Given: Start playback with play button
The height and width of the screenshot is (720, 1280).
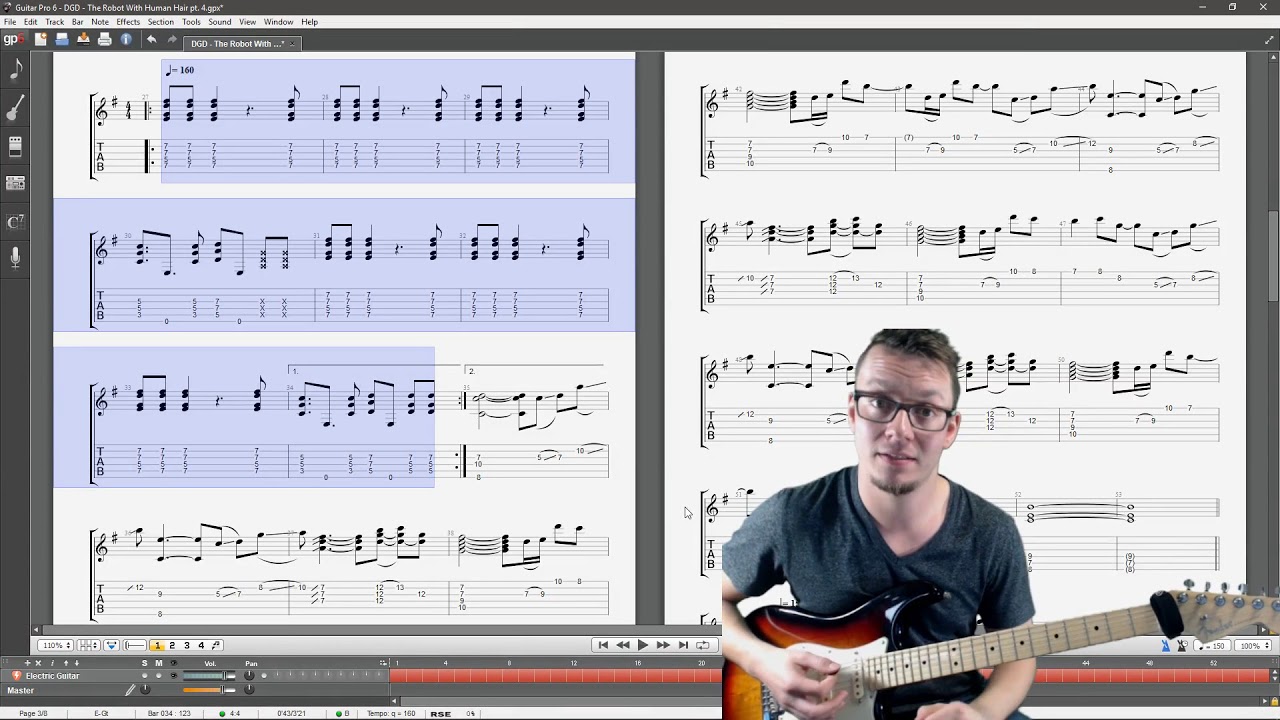Looking at the screenshot, I should (643, 645).
